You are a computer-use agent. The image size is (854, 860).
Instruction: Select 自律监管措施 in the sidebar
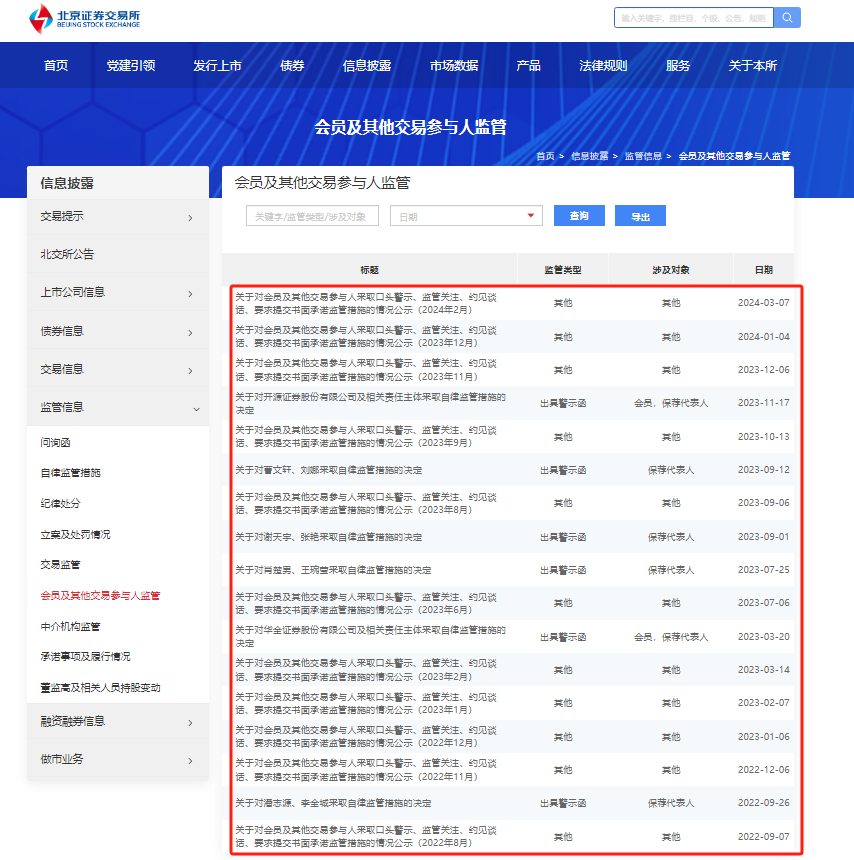tap(70, 472)
